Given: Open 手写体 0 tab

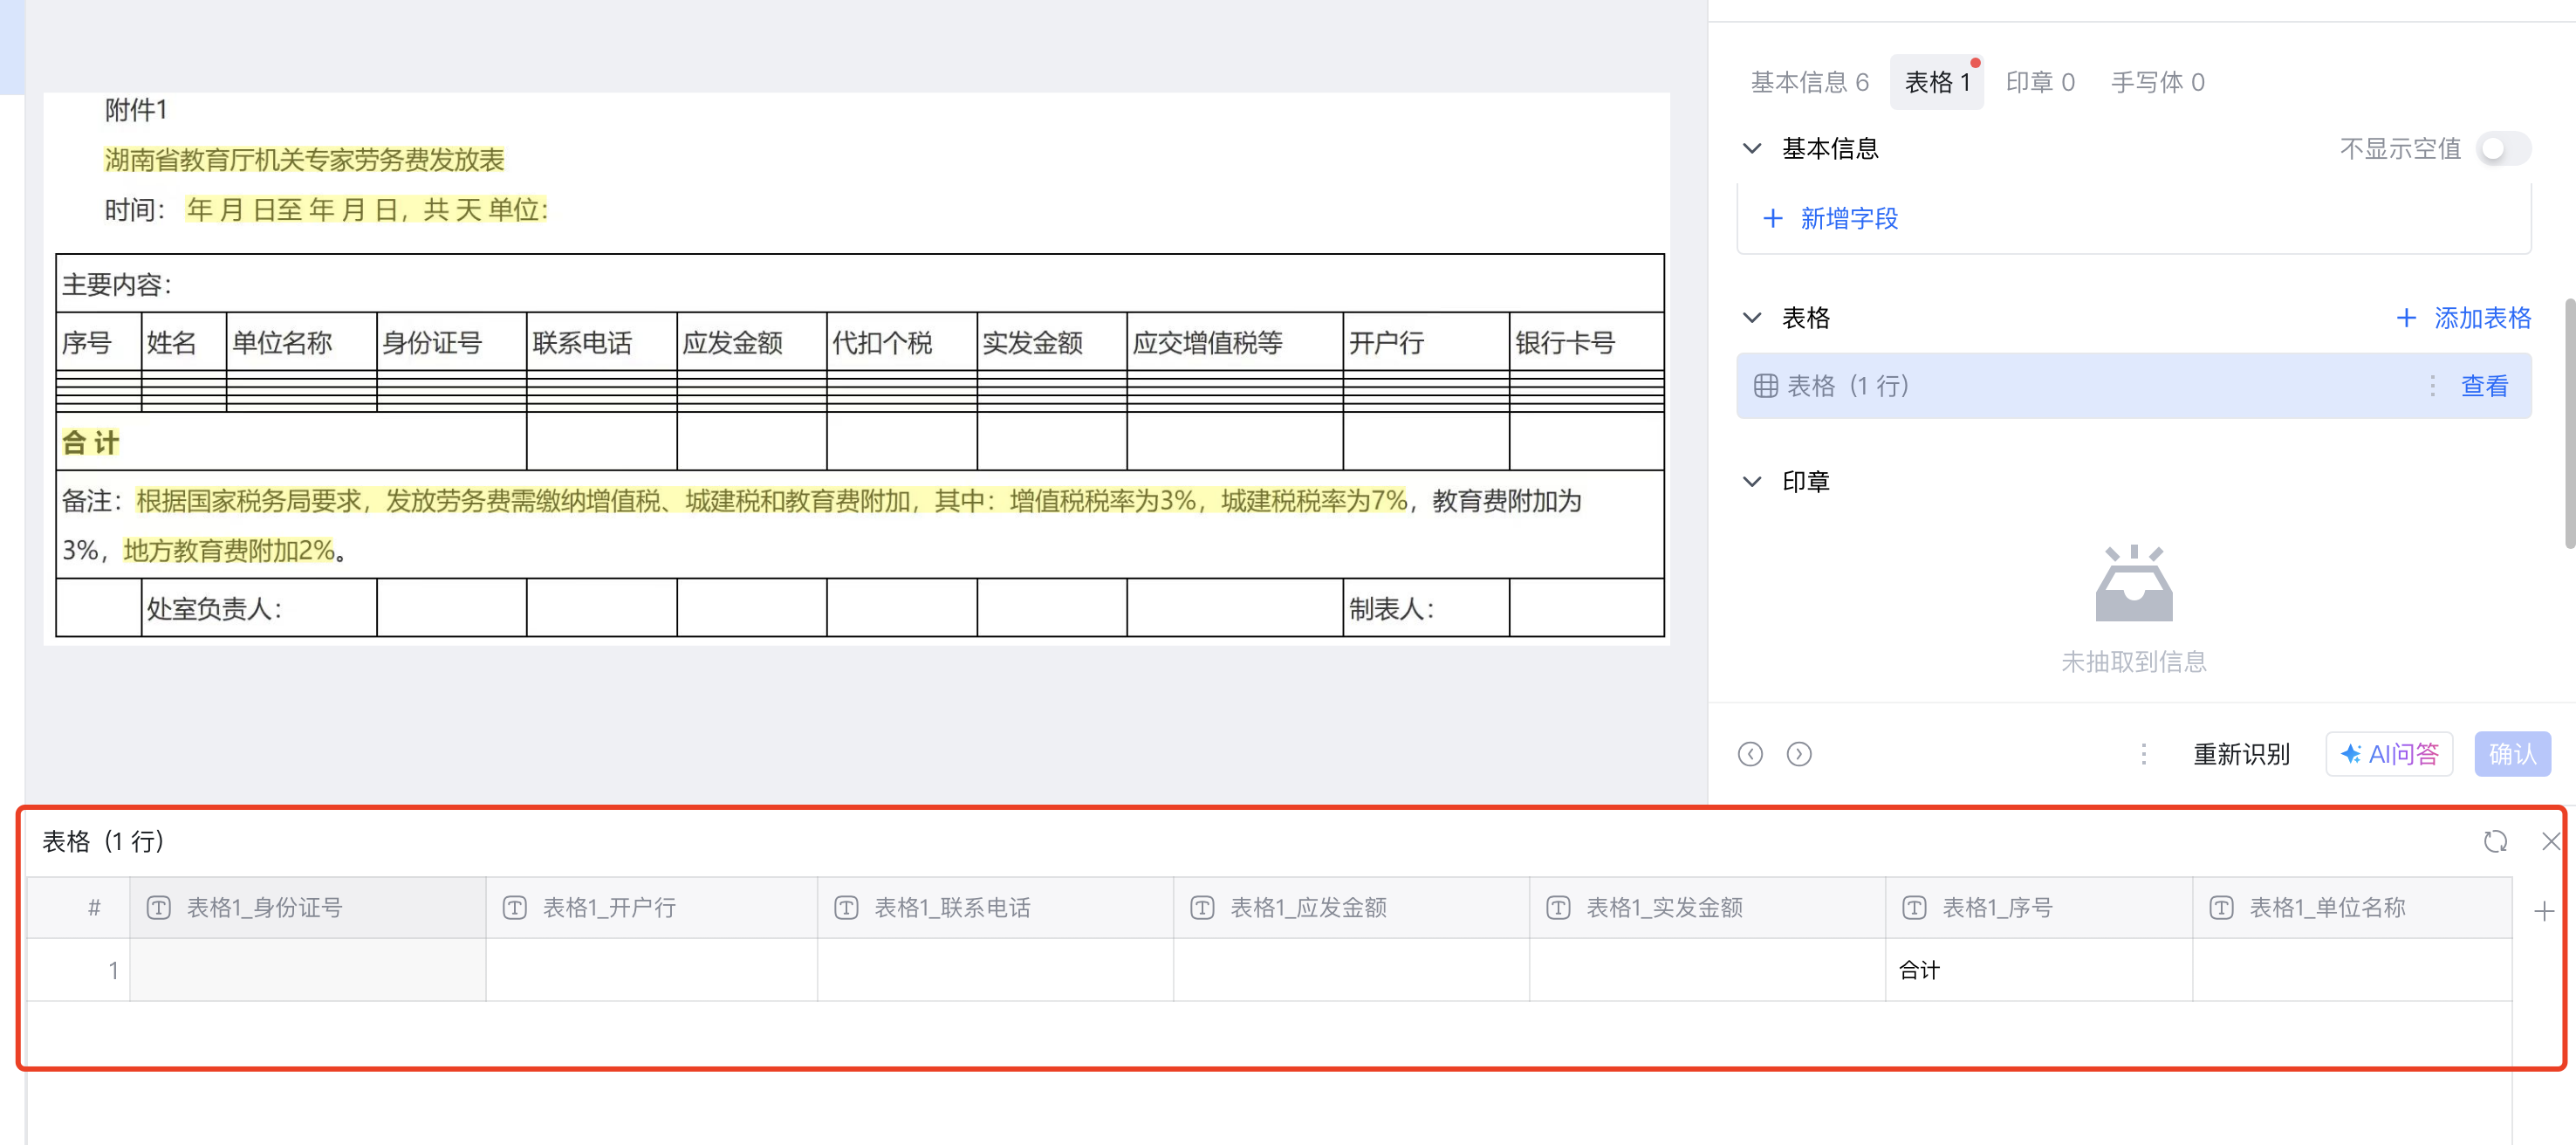Looking at the screenshot, I should tap(2157, 82).
